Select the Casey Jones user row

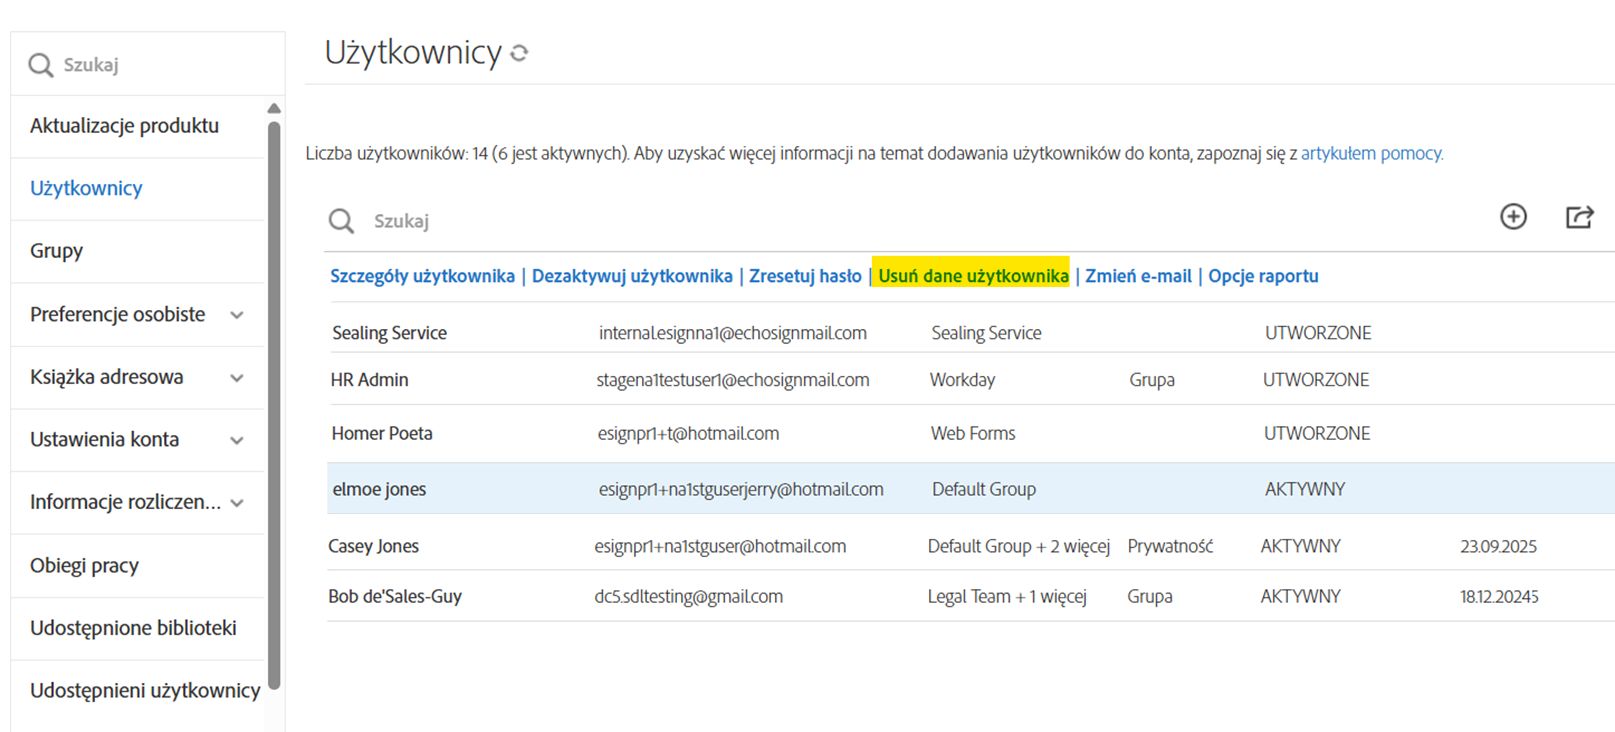tap(373, 546)
